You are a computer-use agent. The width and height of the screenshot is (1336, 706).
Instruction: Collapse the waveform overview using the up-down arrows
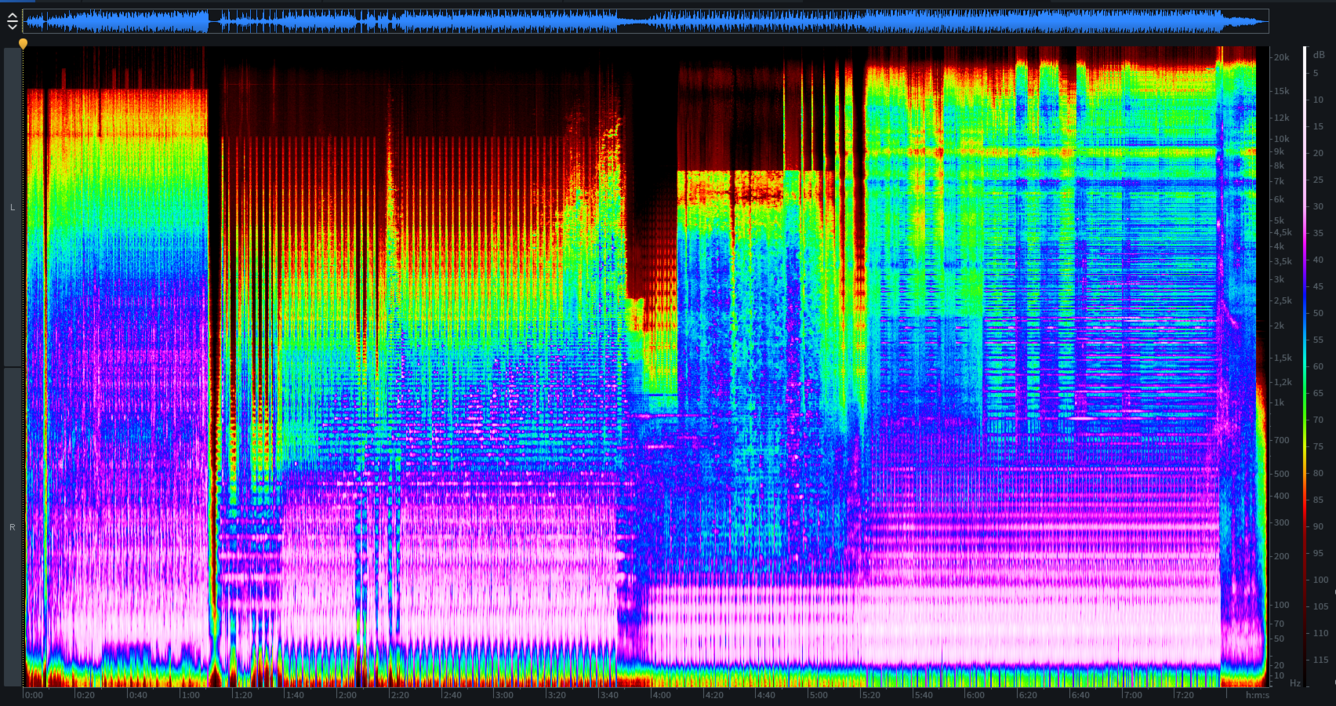pyautogui.click(x=12, y=21)
